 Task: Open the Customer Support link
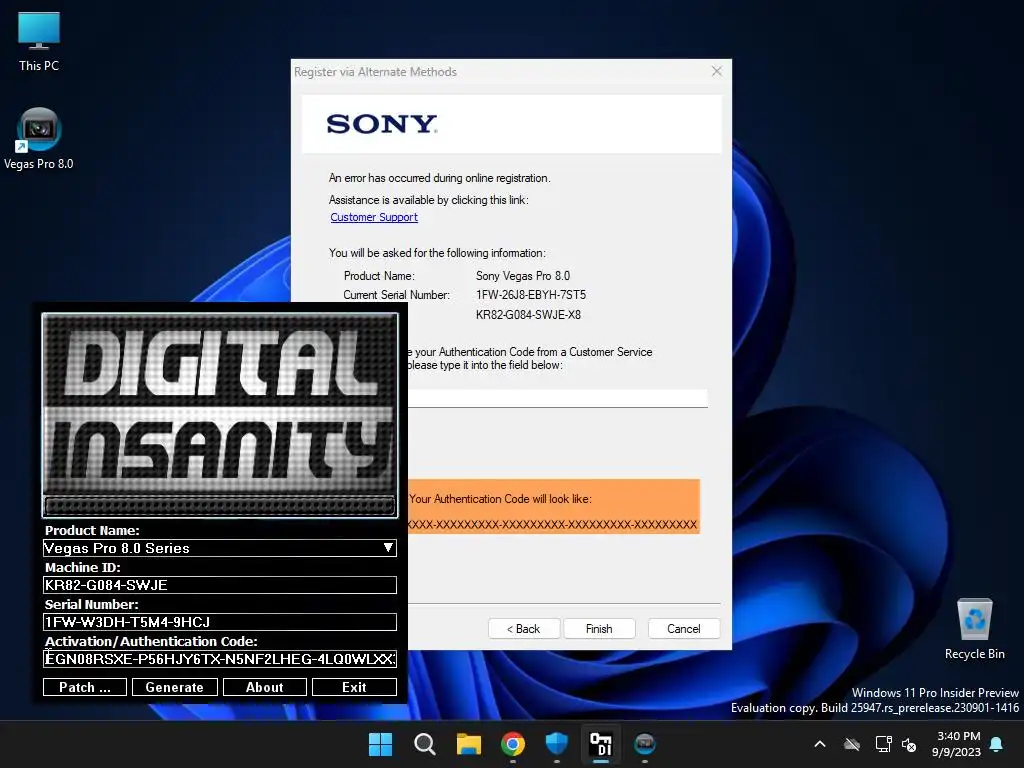pyautogui.click(x=374, y=217)
